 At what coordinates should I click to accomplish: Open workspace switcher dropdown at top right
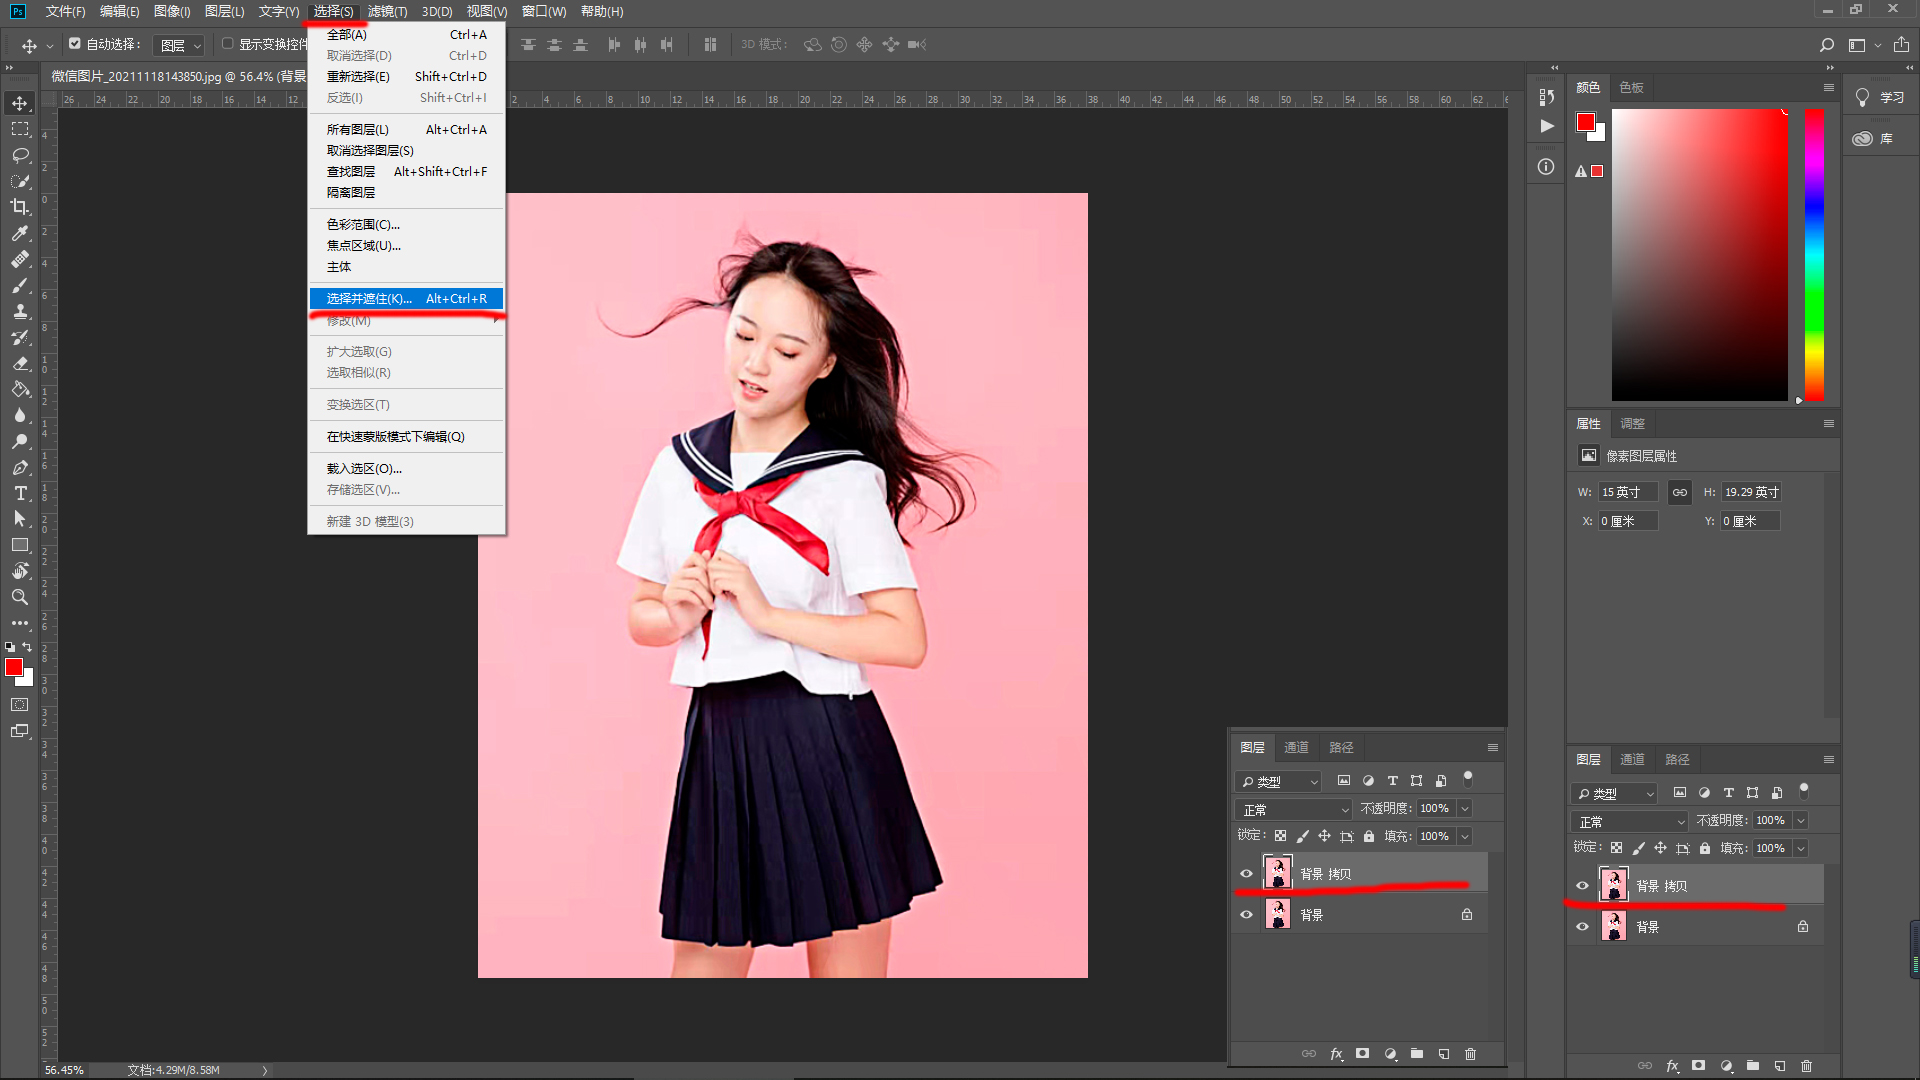[x=1864, y=45]
